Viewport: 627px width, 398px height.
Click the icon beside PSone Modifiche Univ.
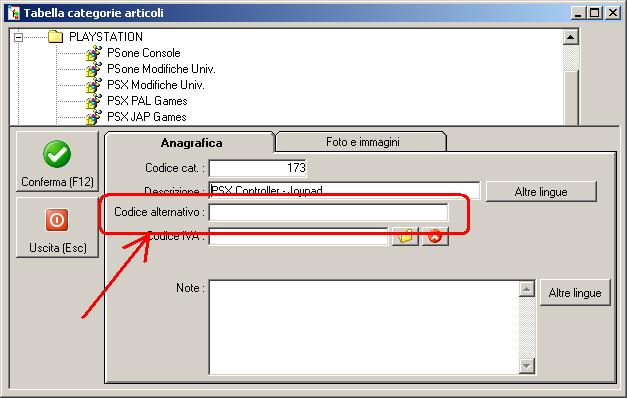point(93,69)
